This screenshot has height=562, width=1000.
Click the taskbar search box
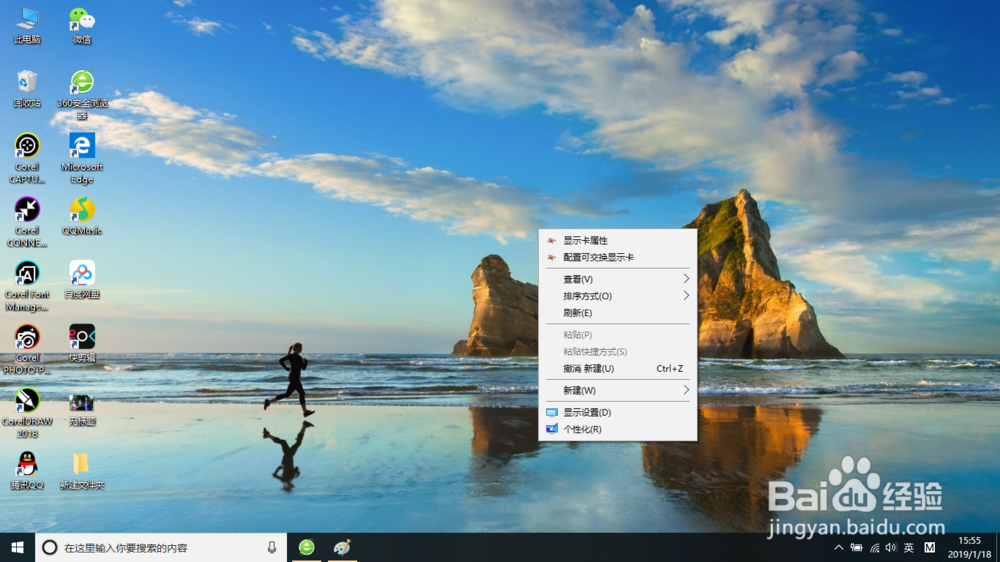pos(161,547)
